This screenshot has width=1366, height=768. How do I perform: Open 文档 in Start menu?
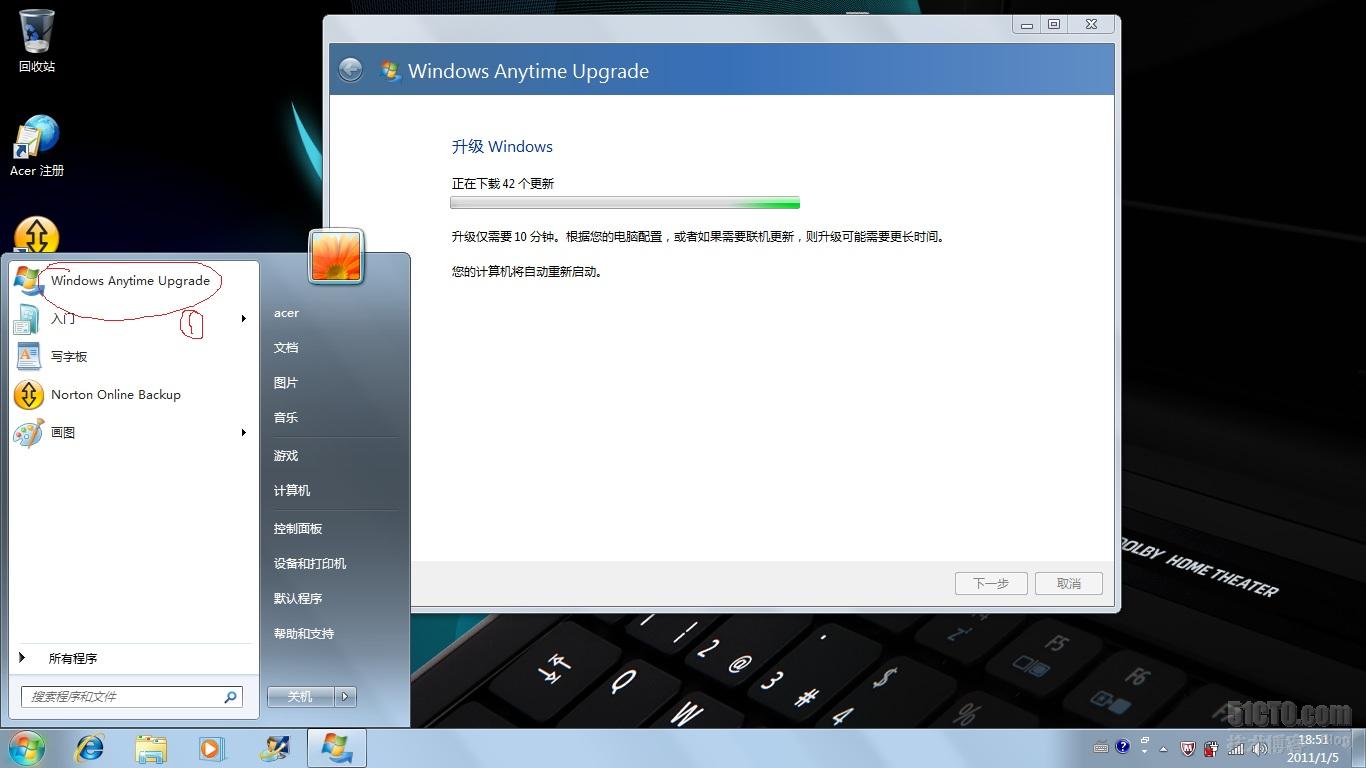click(286, 348)
